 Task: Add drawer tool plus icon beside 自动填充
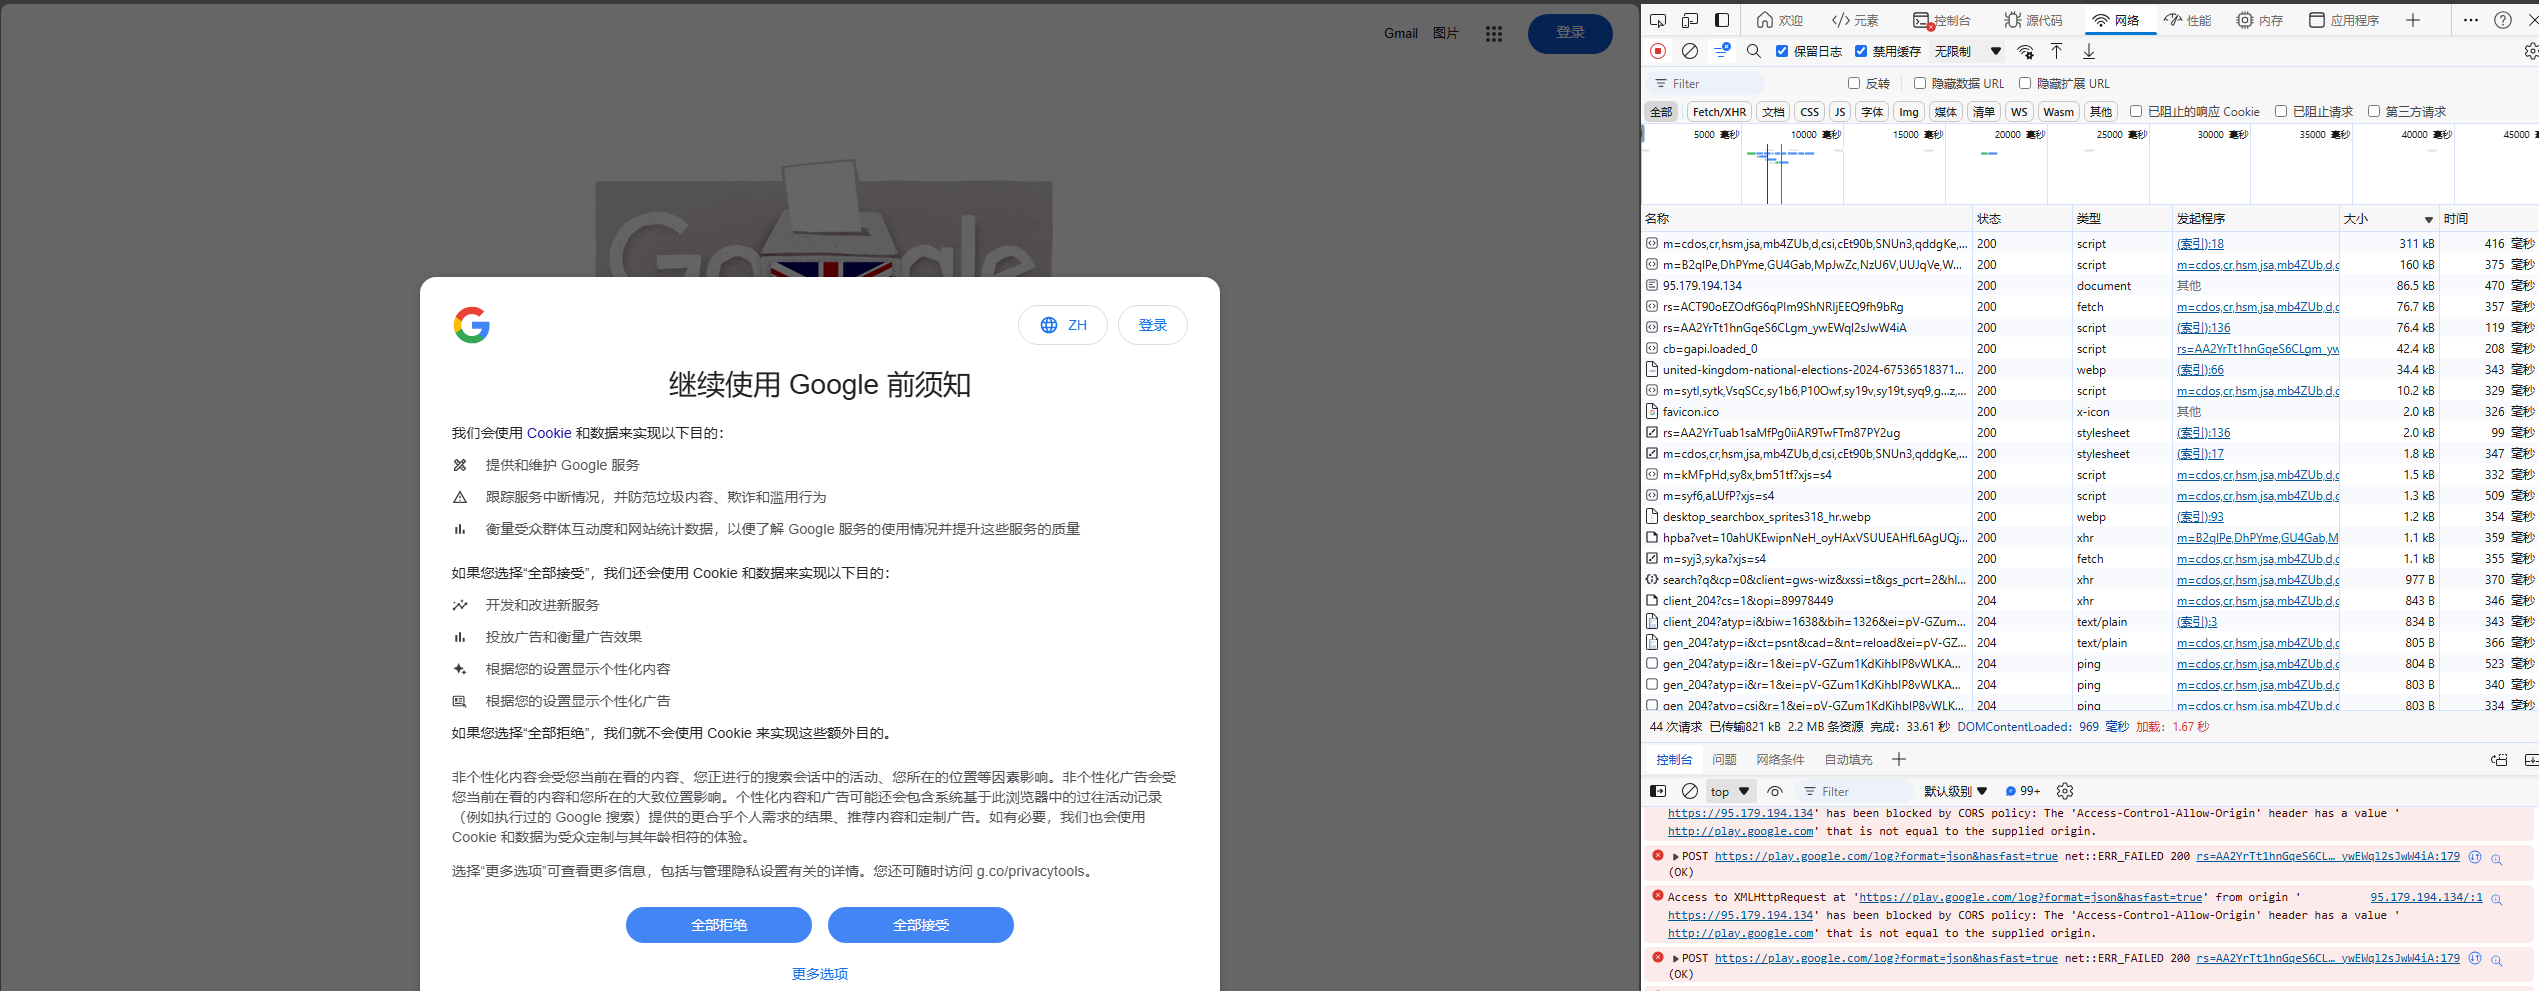tap(1899, 760)
